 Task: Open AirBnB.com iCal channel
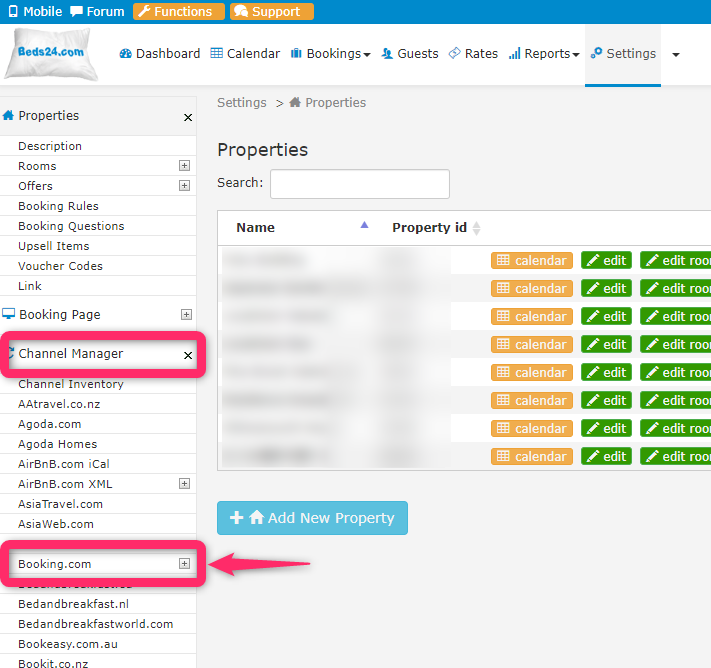(64, 464)
